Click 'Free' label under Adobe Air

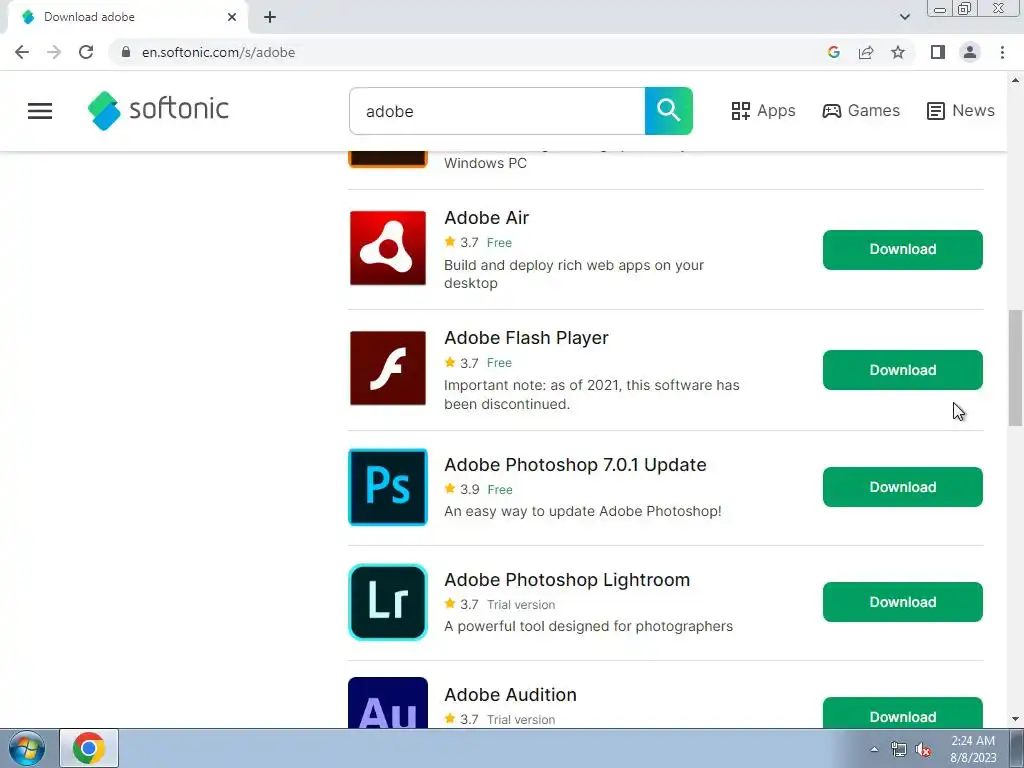500,243
